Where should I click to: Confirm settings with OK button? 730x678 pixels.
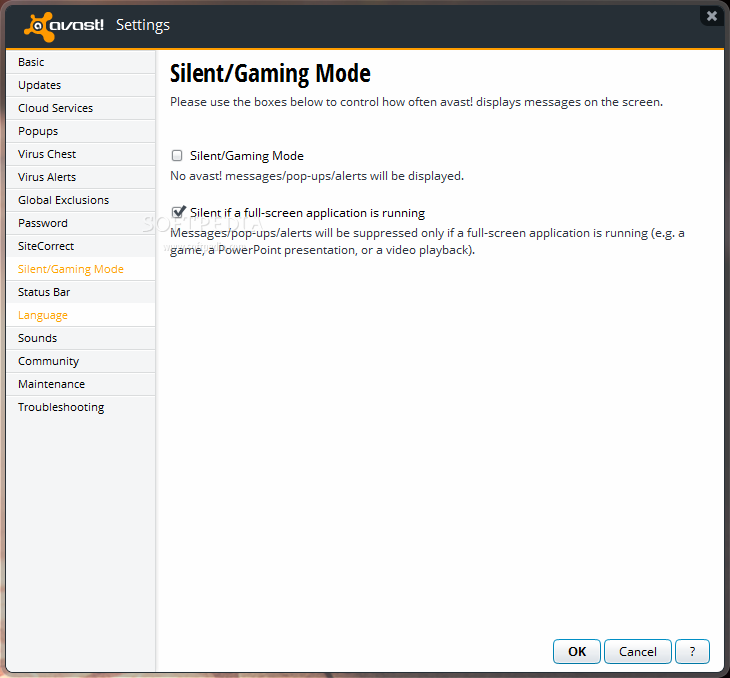coord(577,651)
